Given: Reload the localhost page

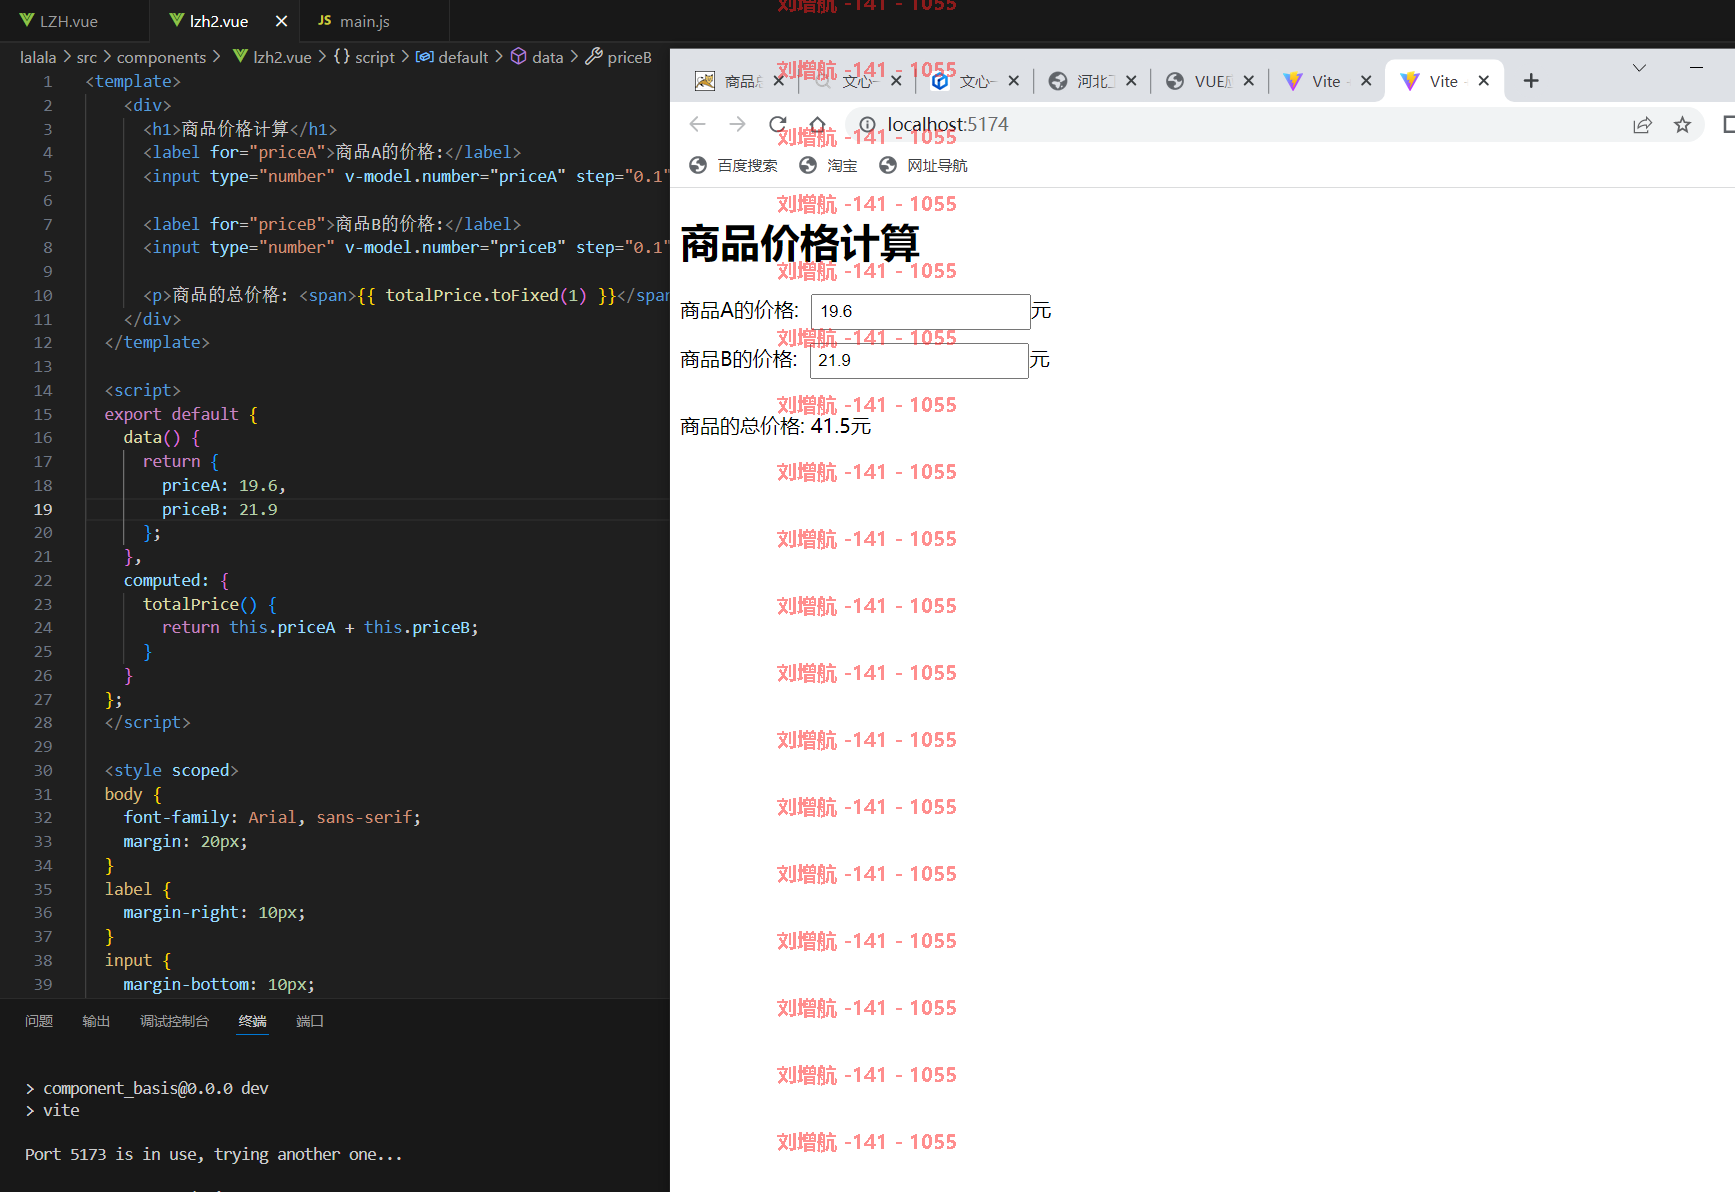Looking at the screenshot, I should click(x=778, y=124).
